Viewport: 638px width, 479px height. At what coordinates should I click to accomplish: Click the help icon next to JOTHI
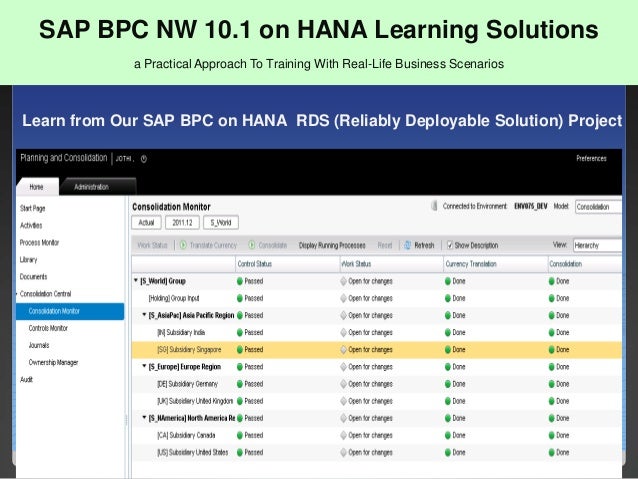coord(144,159)
